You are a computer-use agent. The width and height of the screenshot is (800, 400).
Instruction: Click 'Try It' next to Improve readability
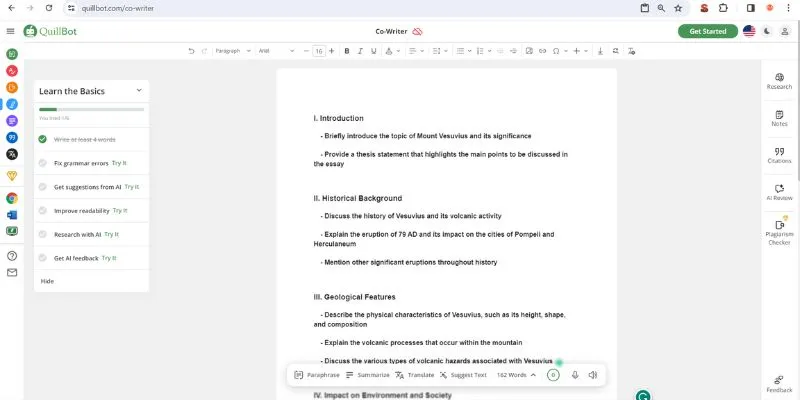120,211
